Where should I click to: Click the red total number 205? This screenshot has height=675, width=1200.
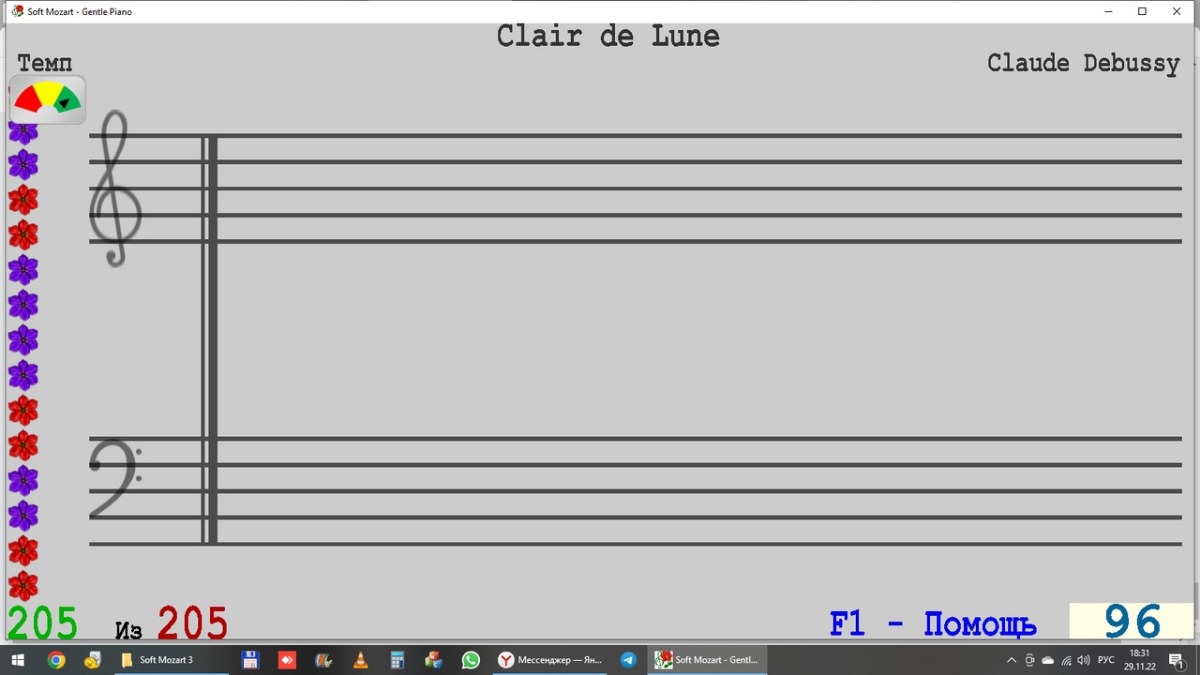click(192, 623)
